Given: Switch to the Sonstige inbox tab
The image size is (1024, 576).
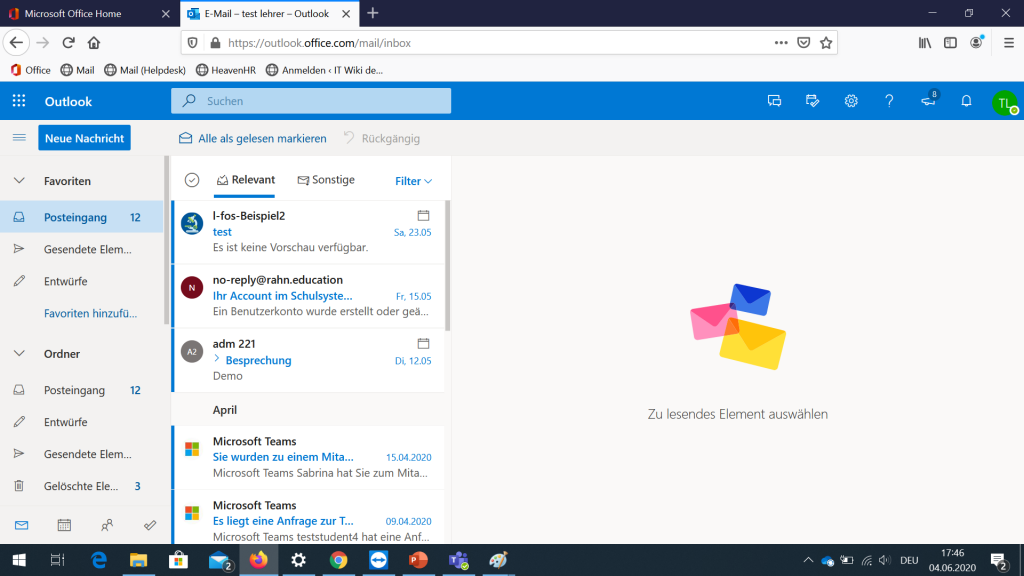Looking at the screenshot, I should pyautogui.click(x=326, y=180).
